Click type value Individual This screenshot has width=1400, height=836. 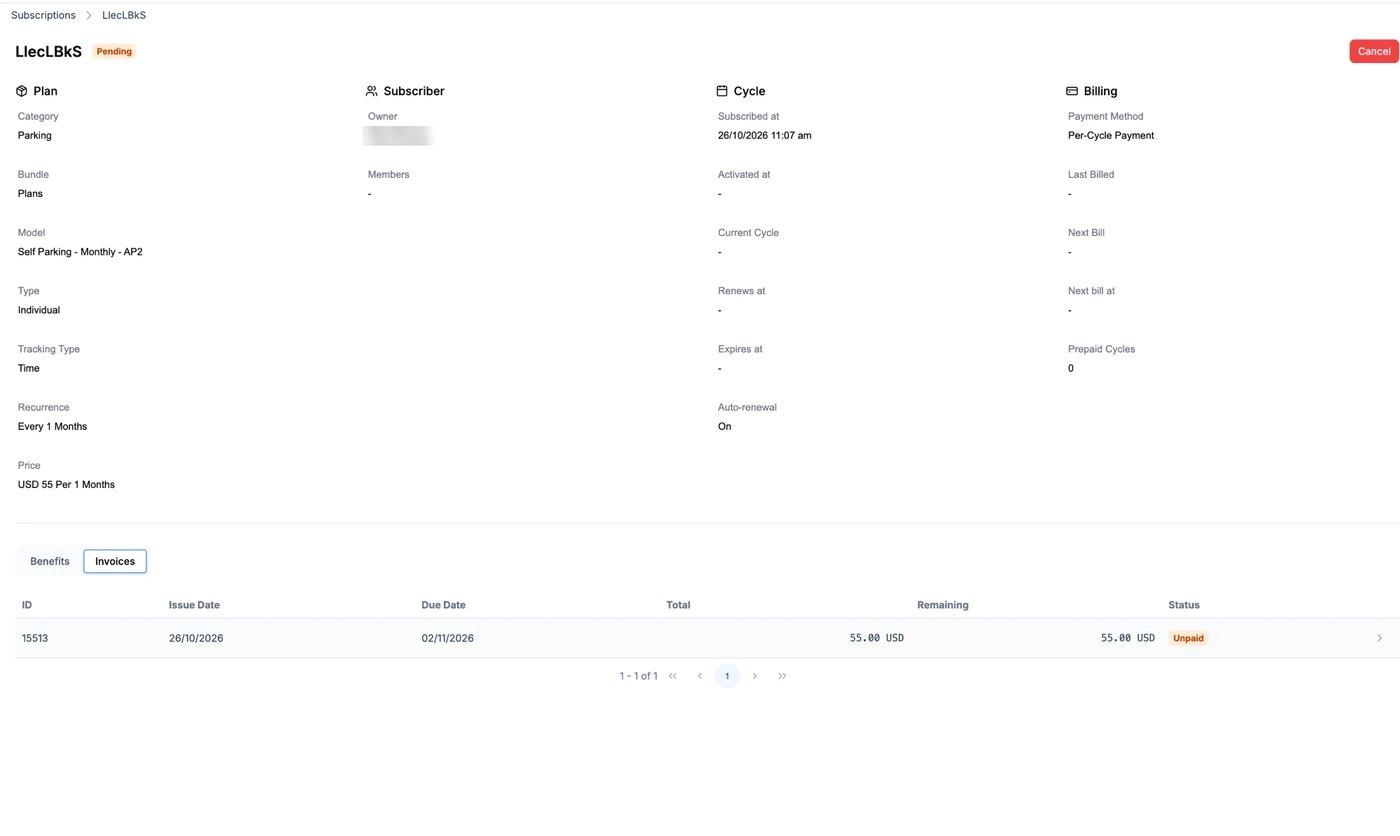coord(39,310)
